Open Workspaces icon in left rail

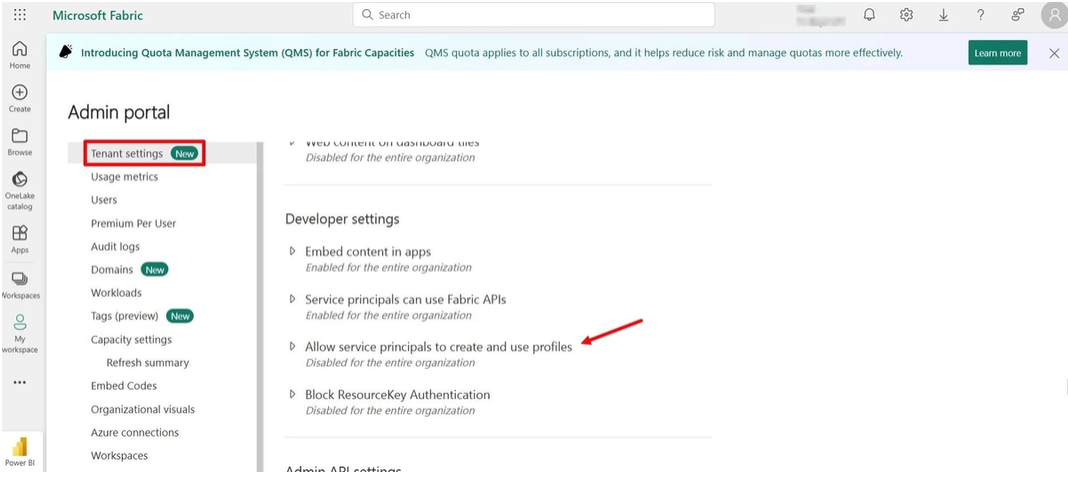tap(20, 285)
